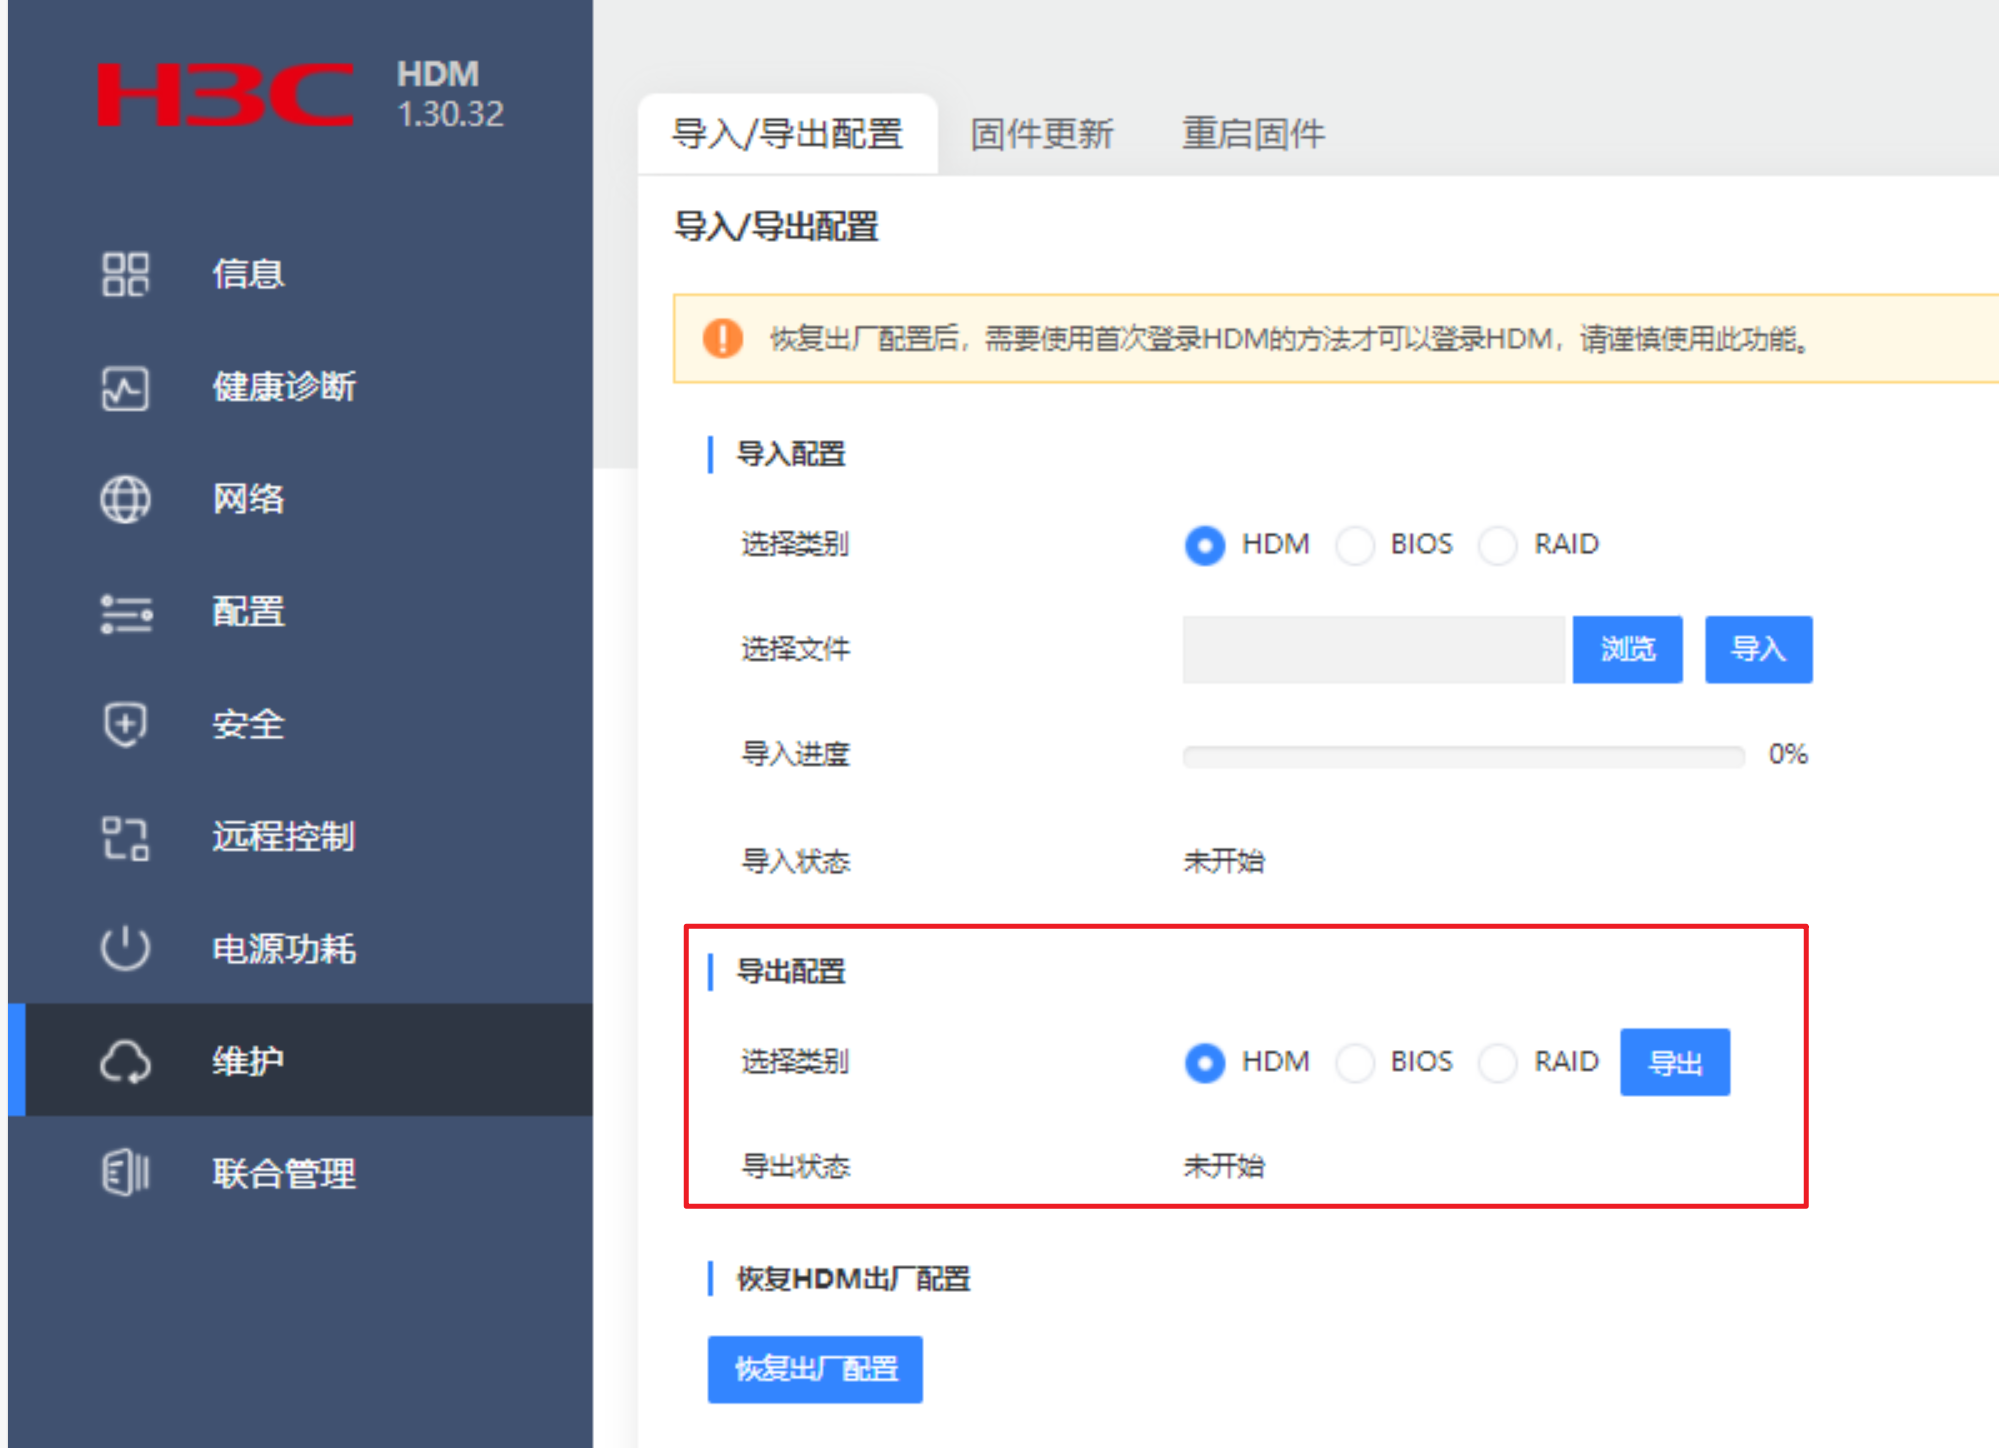Switch to the 固件更新 tab
The height and width of the screenshot is (1448, 1999).
click(1041, 134)
